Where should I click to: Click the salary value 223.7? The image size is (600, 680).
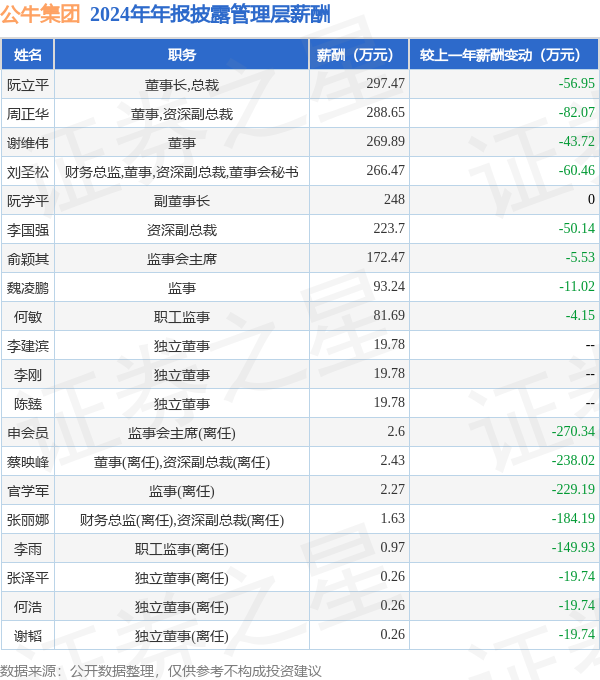tap(389, 229)
